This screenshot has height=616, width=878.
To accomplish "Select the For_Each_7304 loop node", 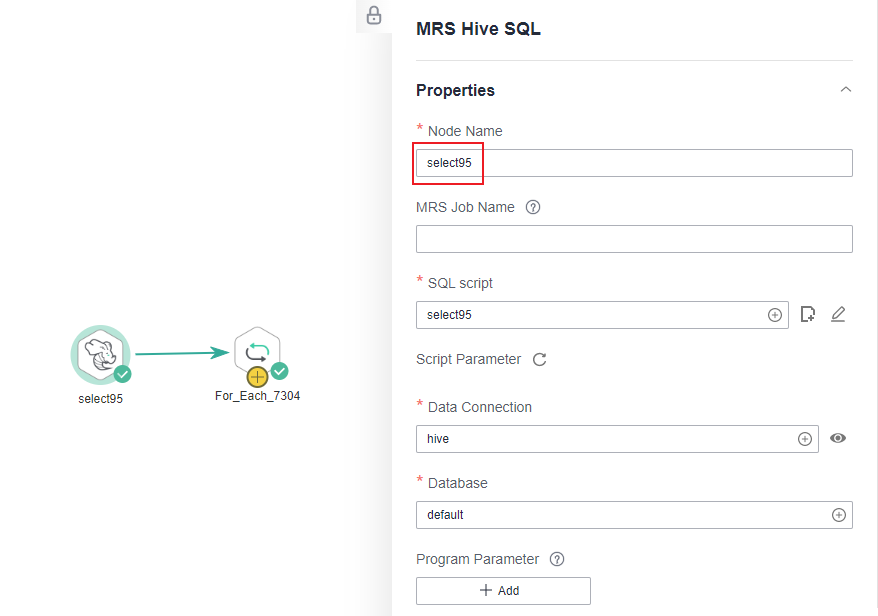I will pyautogui.click(x=257, y=352).
